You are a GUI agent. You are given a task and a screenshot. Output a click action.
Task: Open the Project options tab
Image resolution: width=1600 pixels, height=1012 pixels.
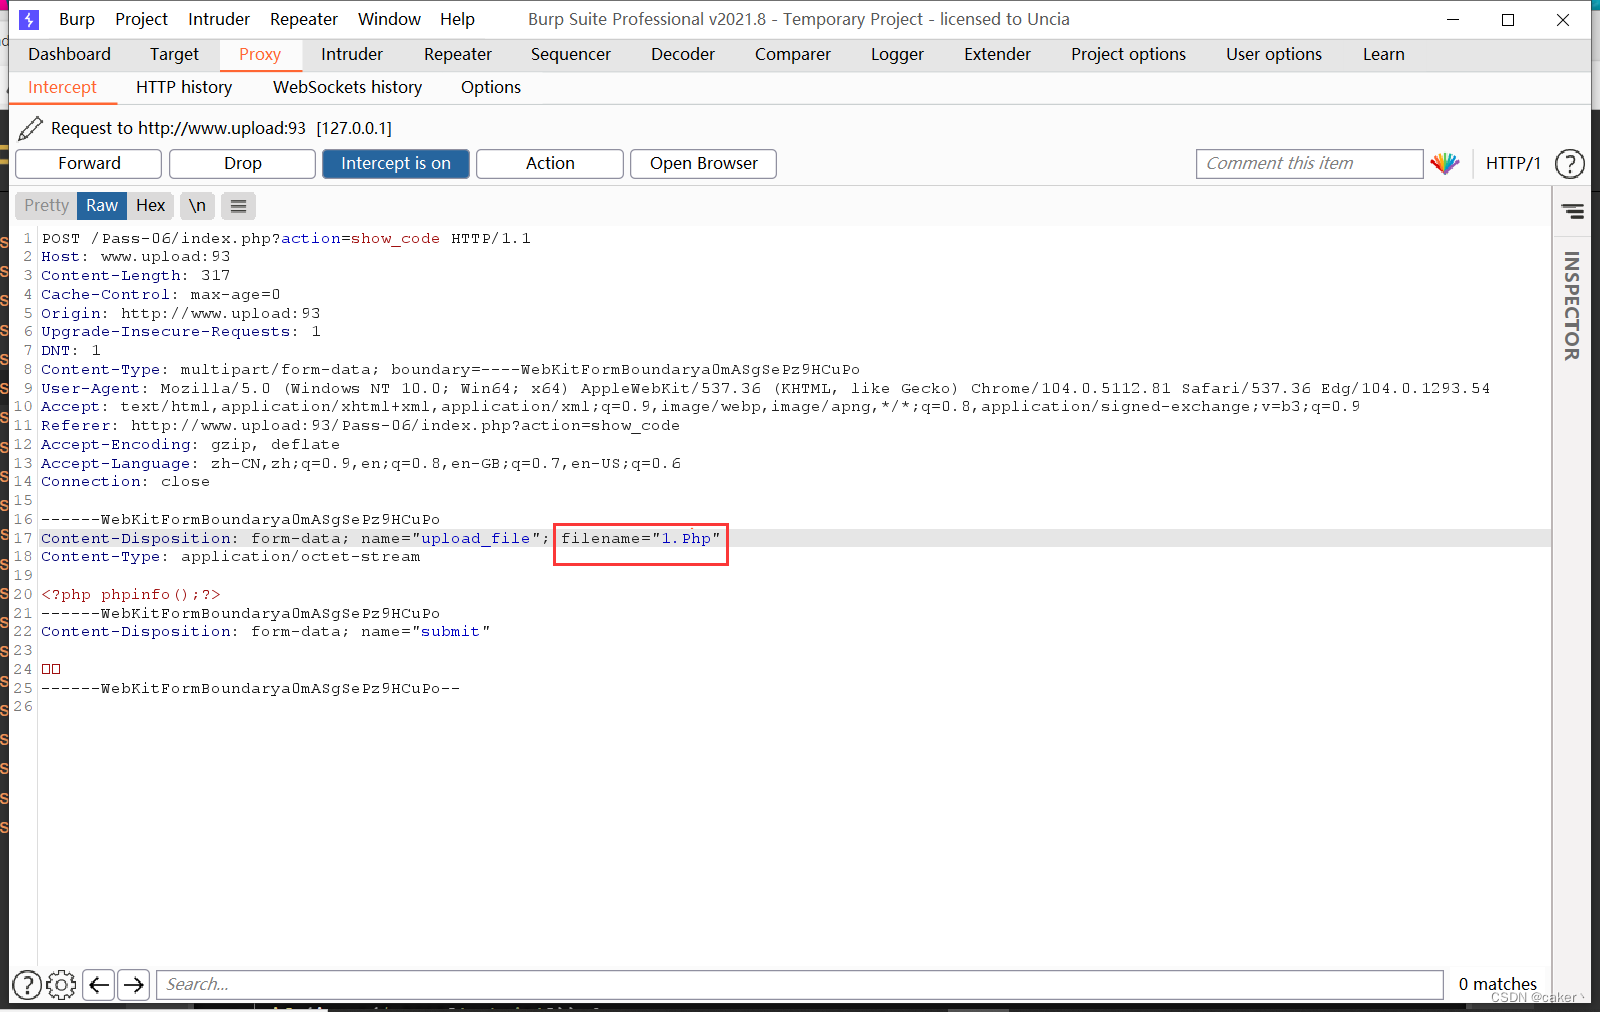(1129, 55)
